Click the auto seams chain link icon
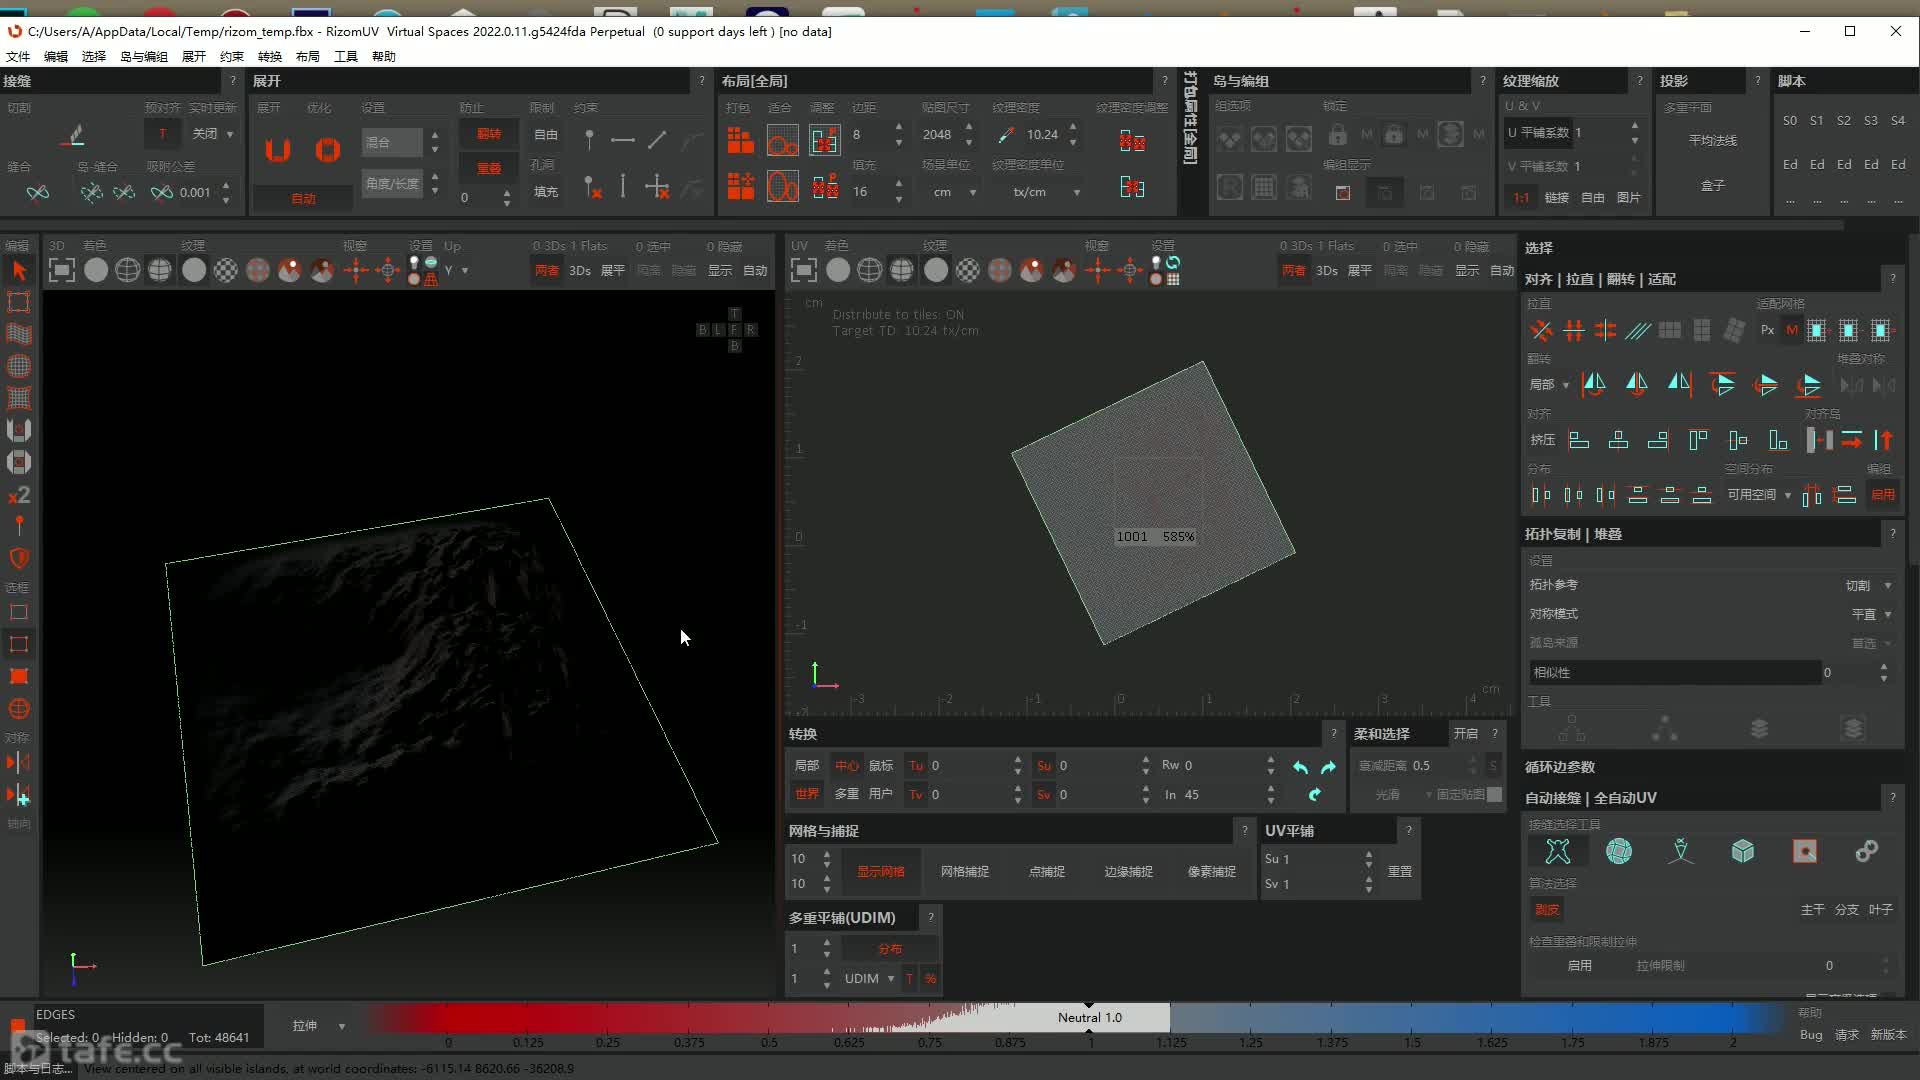 [1867, 851]
